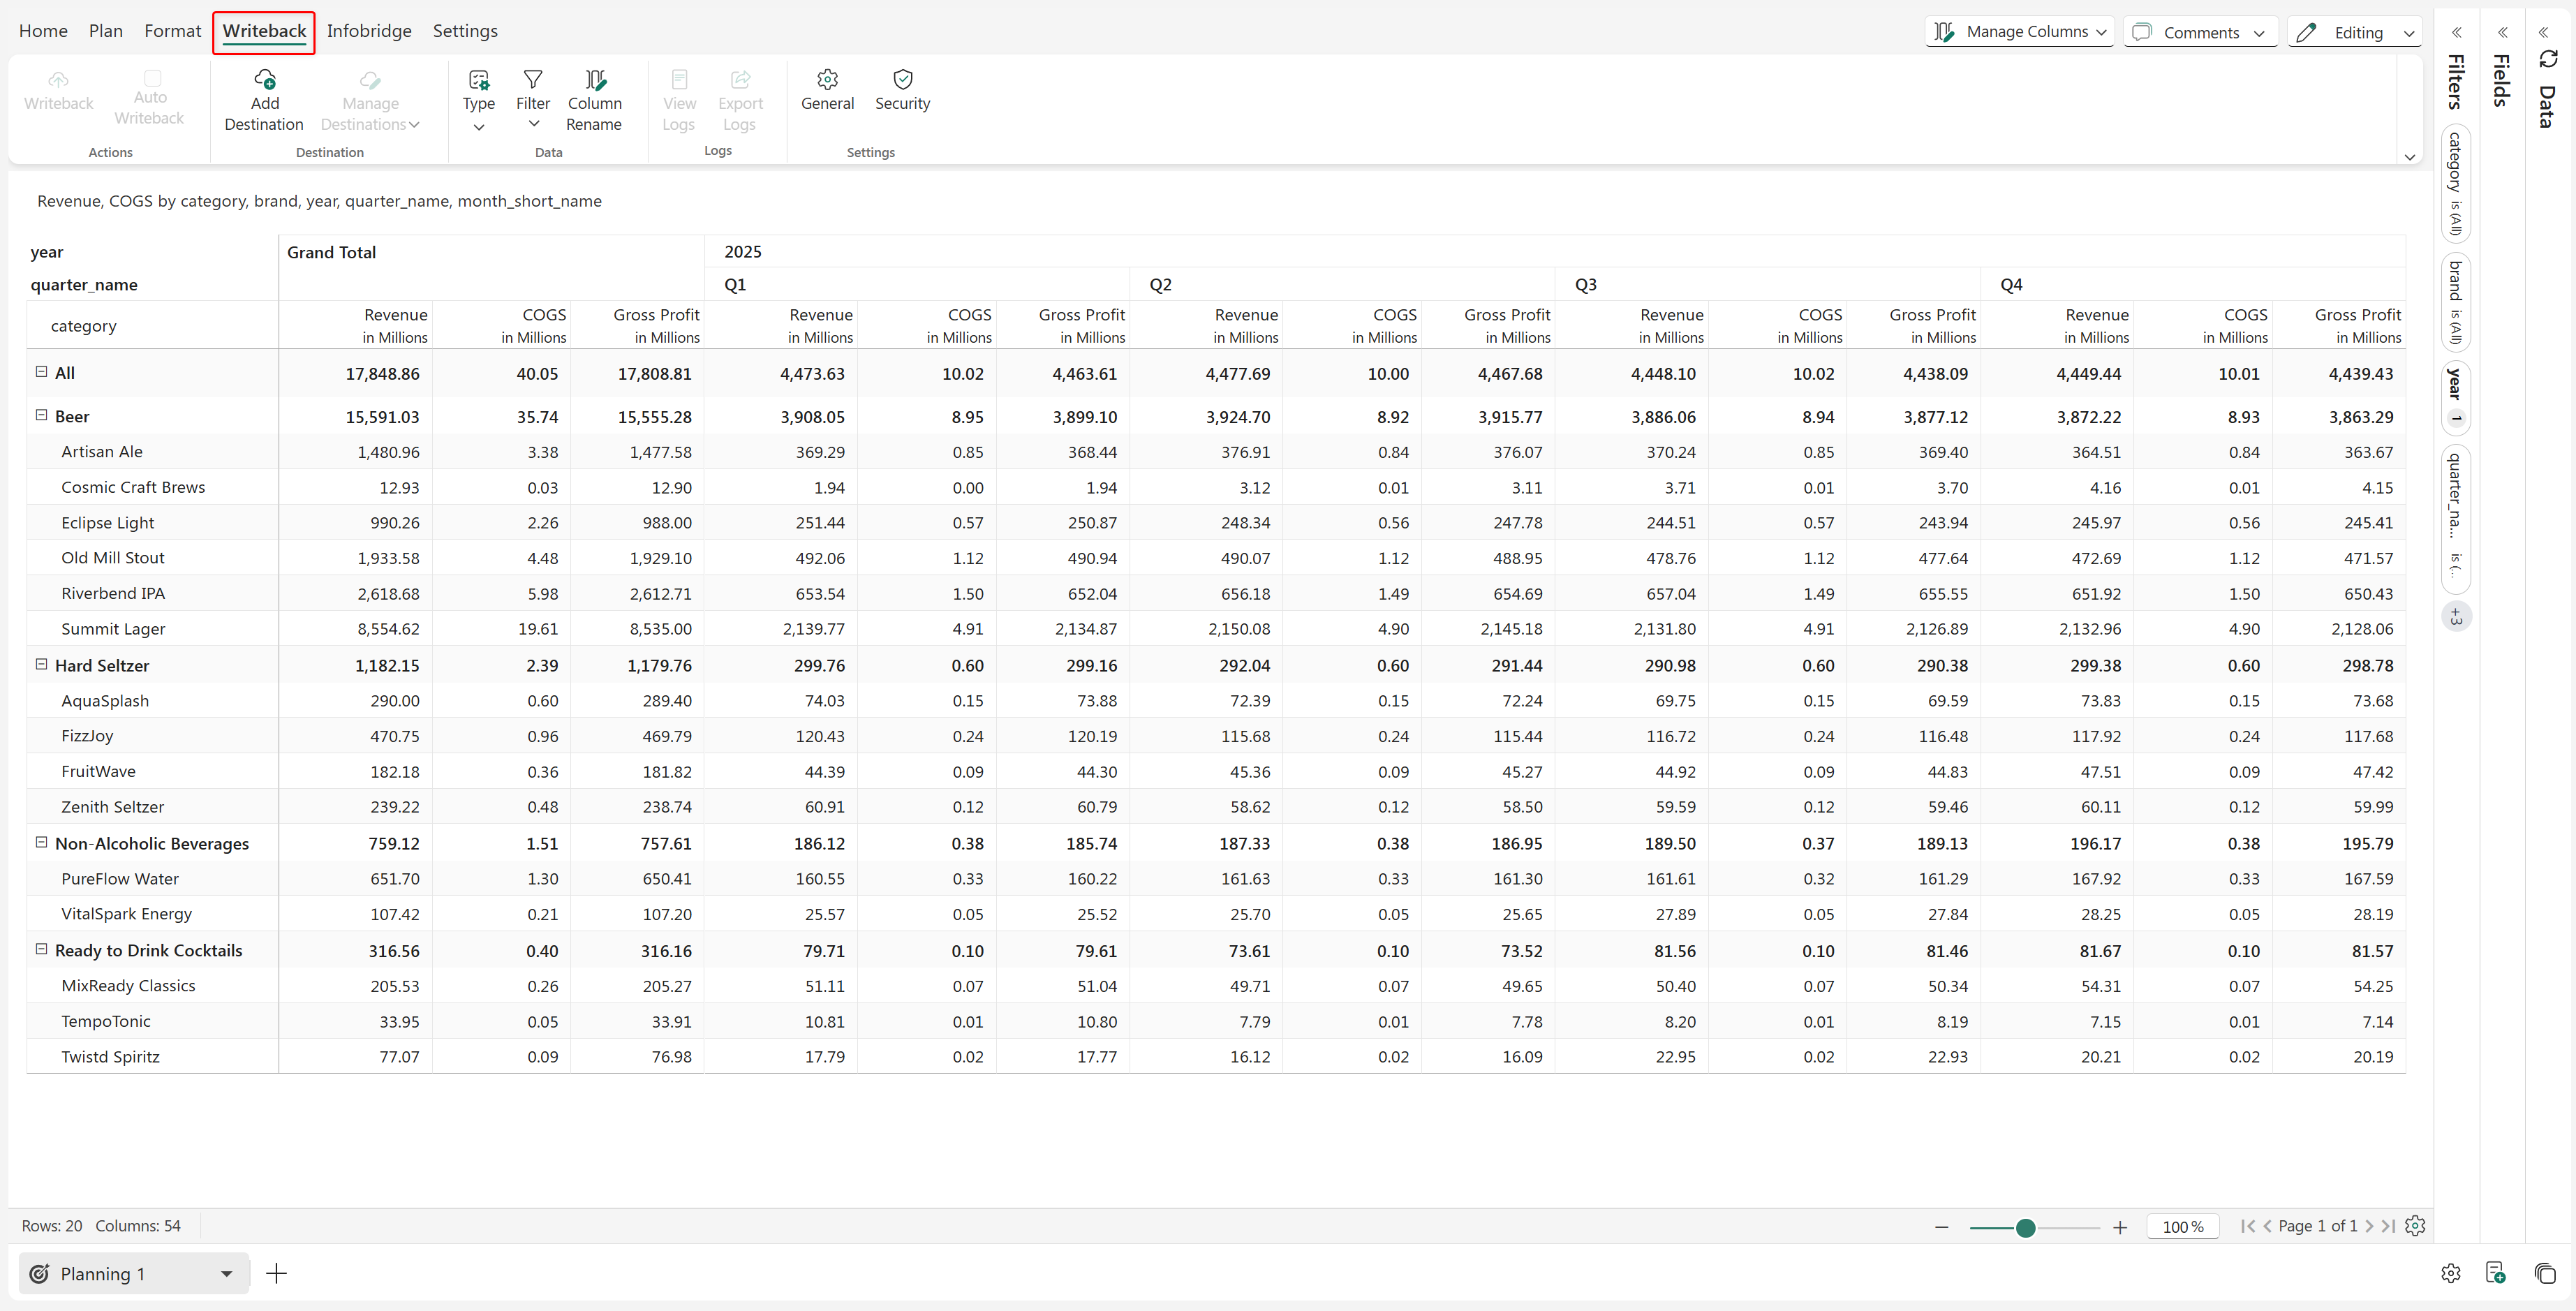Collapse the Beer category row
This screenshot has width=2576, height=1311.
point(42,415)
